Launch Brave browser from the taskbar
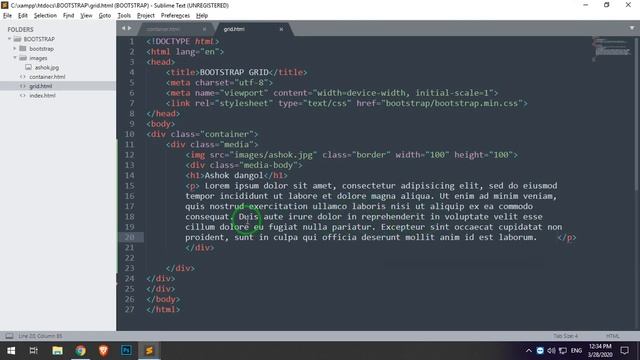The width and height of the screenshot is (640, 360). (103, 351)
